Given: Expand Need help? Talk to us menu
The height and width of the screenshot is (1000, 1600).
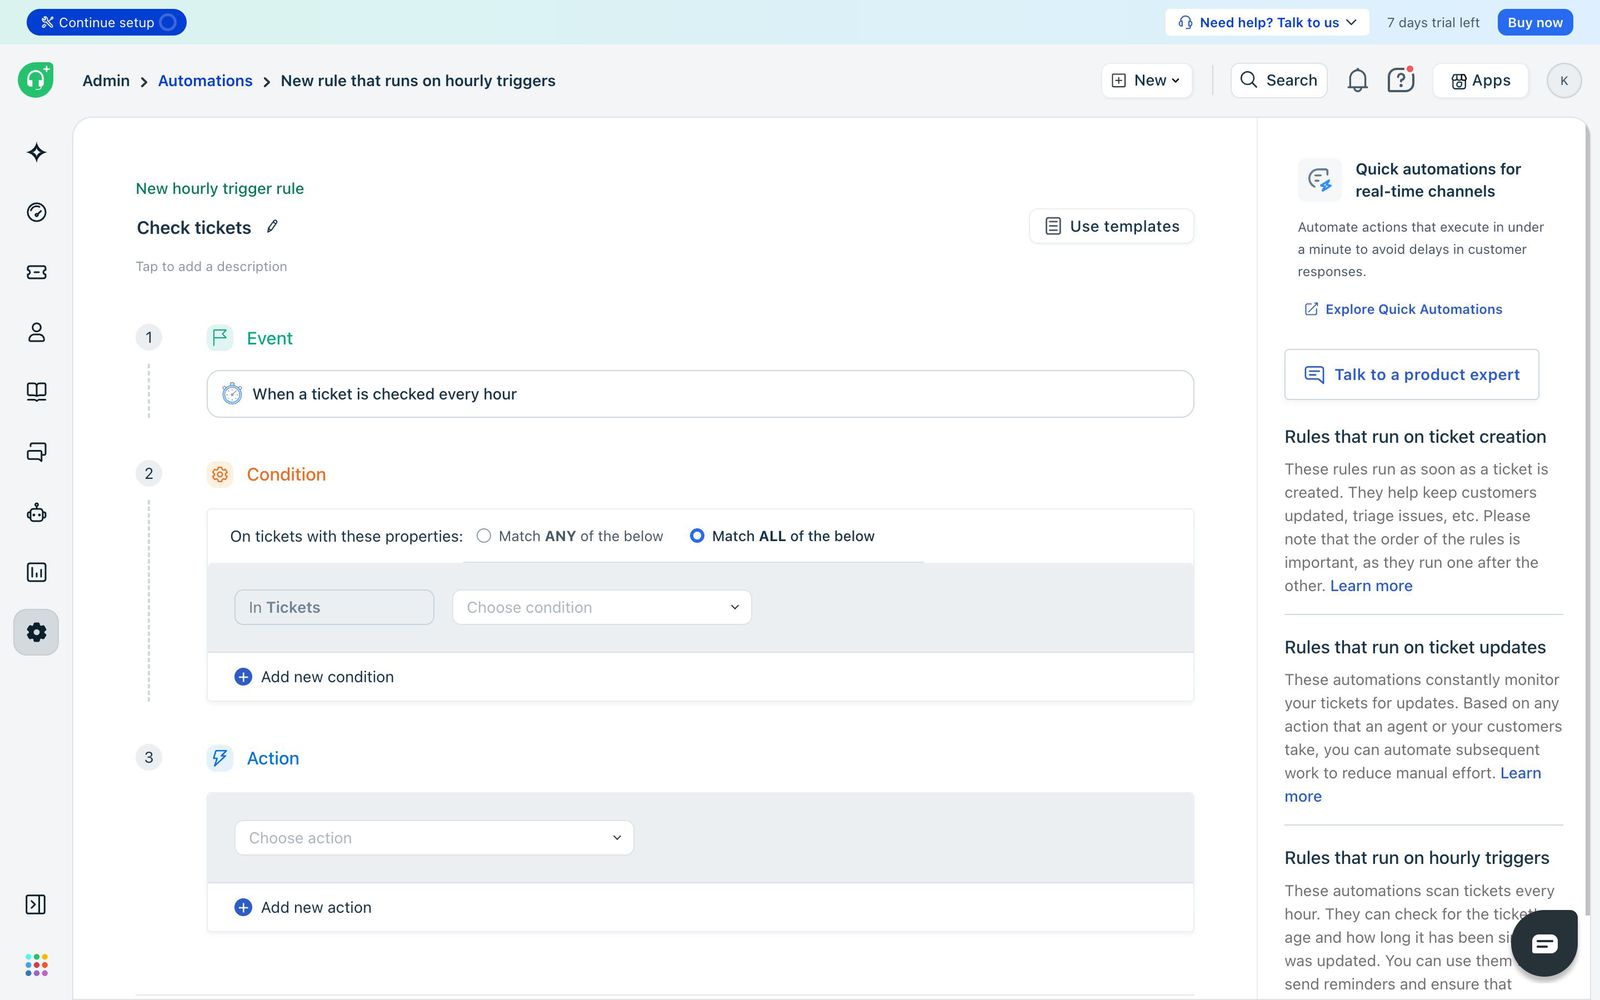Looking at the screenshot, I should tap(1266, 22).
